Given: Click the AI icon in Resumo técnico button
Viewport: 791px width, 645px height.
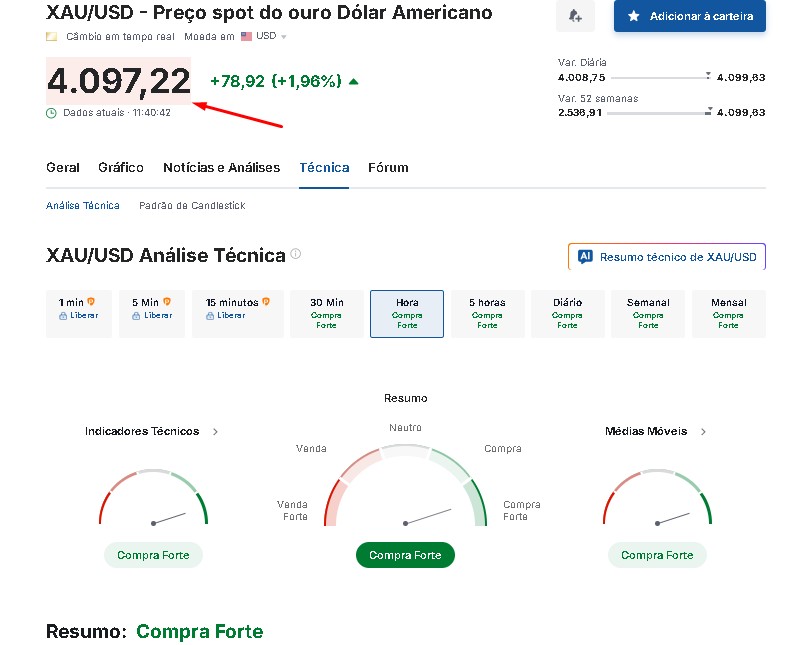Looking at the screenshot, I should point(586,257).
